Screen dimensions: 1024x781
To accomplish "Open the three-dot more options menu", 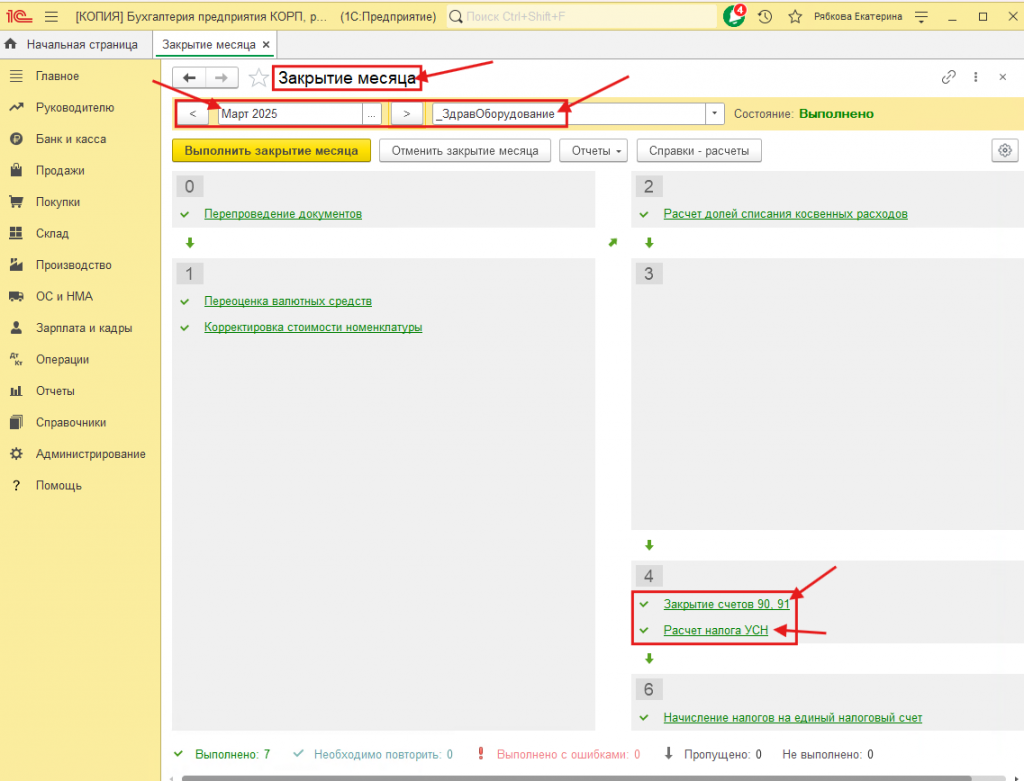I will pos(976,77).
